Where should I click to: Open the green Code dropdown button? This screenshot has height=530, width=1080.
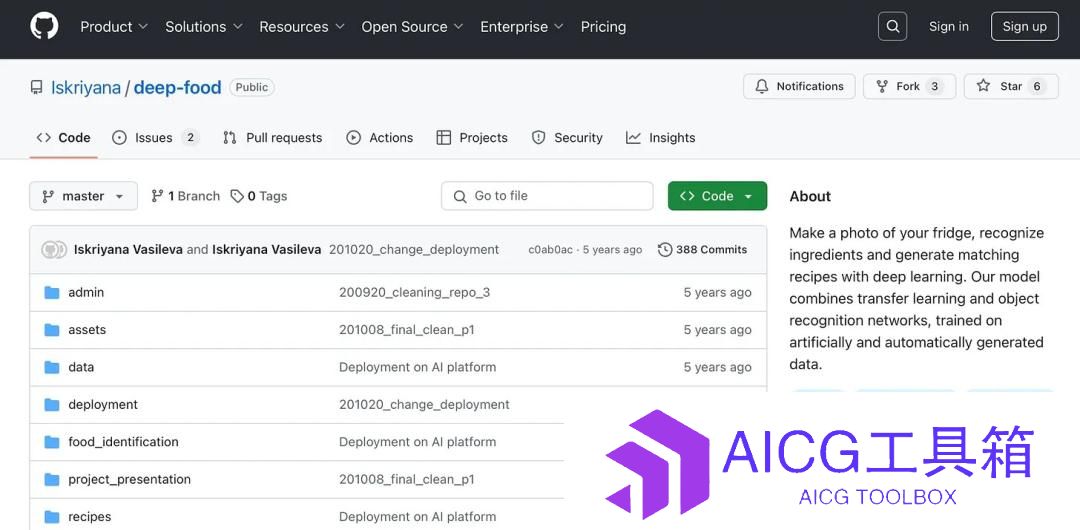(x=717, y=196)
